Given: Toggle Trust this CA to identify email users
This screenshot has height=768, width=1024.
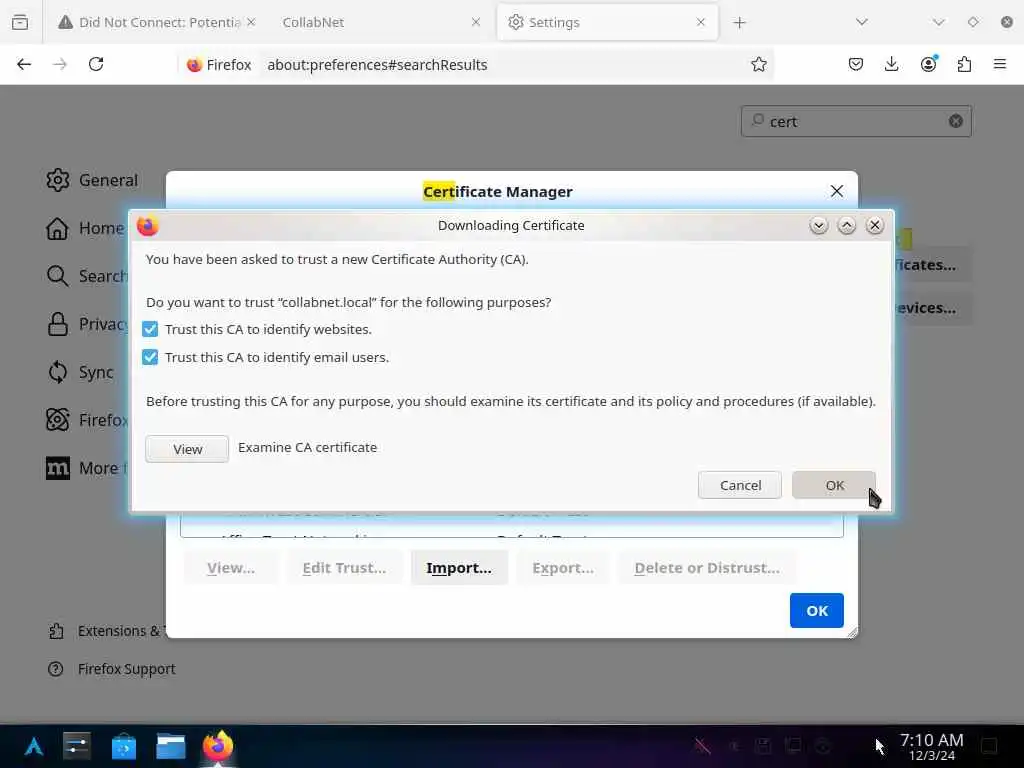Looking at the screenshot, I should coord(150,357).
